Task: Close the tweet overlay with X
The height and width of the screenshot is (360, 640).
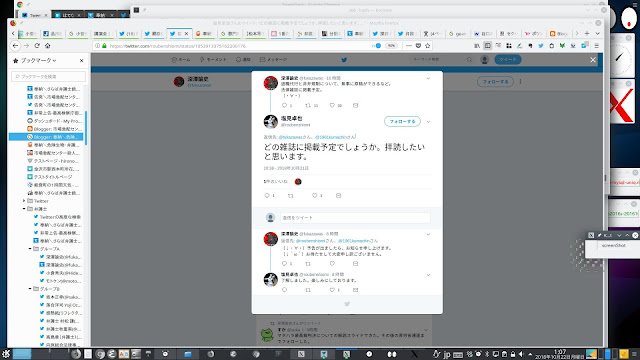Action: [x=593, y=60]
